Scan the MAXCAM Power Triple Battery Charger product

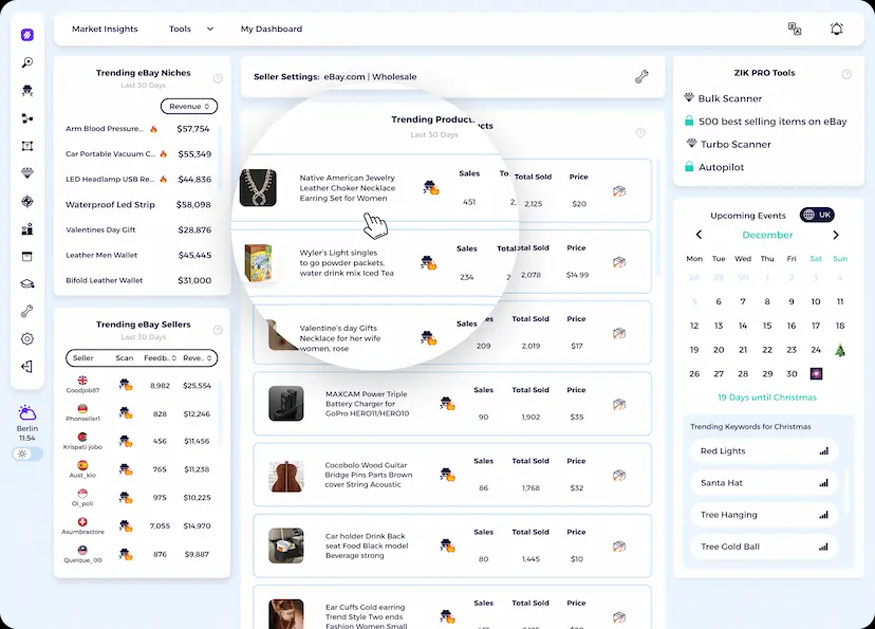tap(447, 403)
